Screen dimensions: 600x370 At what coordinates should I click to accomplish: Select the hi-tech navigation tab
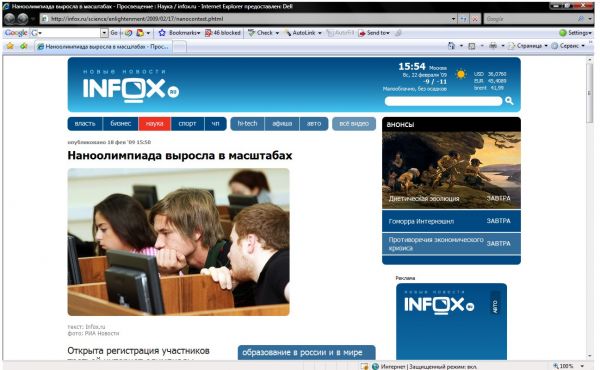[x=247, y=124]
